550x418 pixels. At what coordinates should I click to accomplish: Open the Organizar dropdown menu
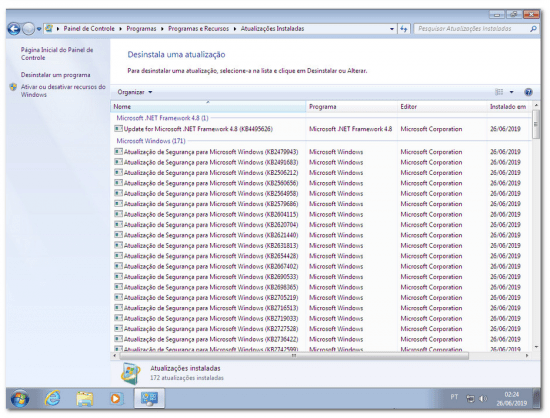(x=135, y=92)
